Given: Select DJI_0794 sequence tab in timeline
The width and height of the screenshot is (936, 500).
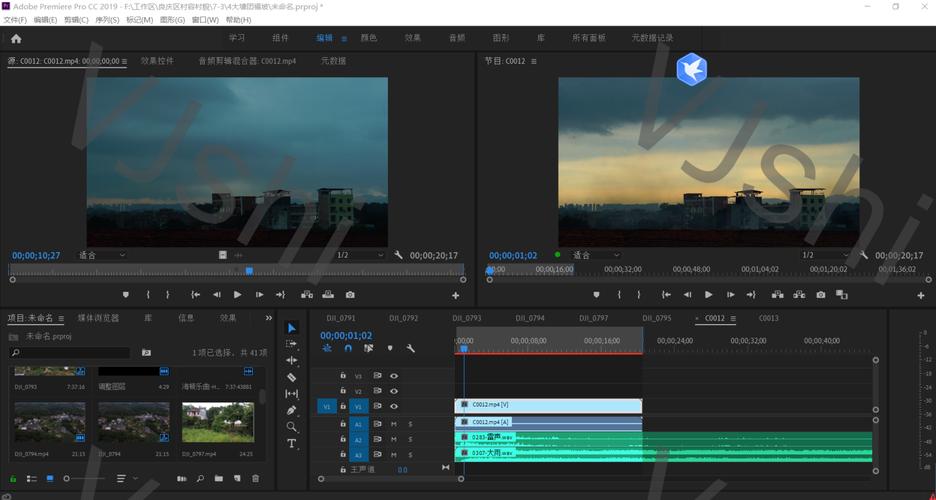Looking at the screenshot, I should tap(530, 318).
